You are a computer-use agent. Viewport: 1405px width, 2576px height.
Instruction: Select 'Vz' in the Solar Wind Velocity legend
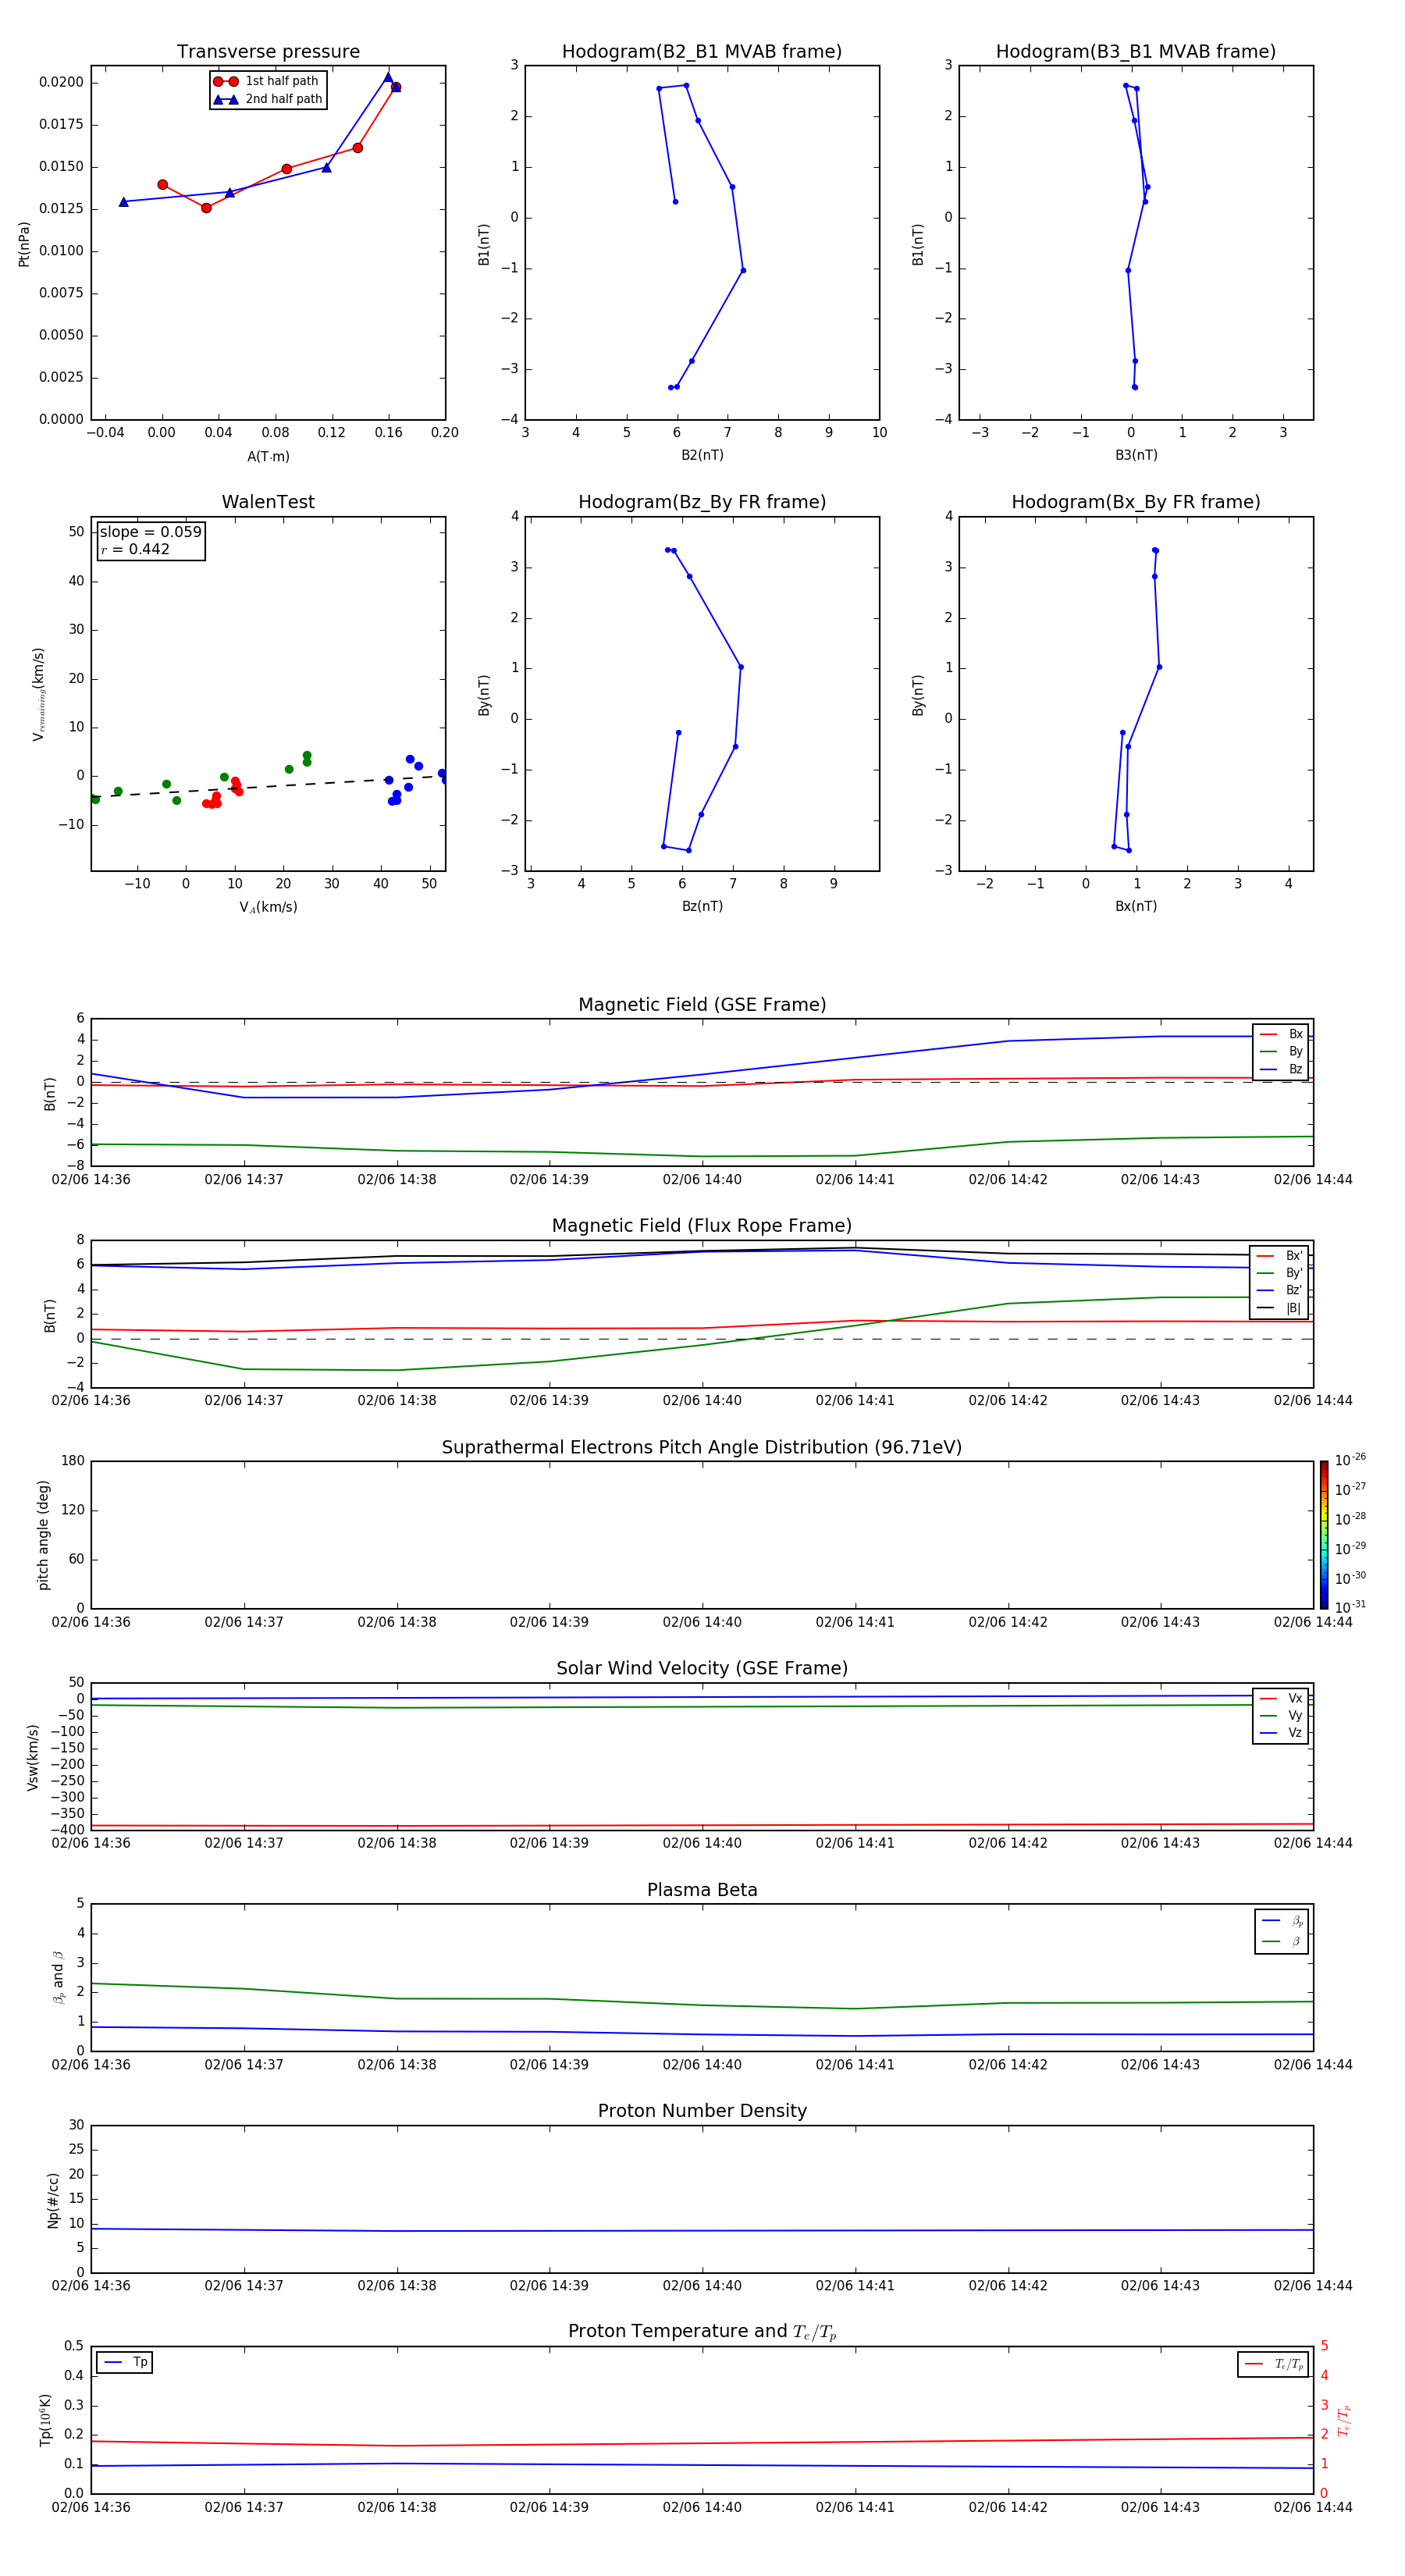1281,1733
